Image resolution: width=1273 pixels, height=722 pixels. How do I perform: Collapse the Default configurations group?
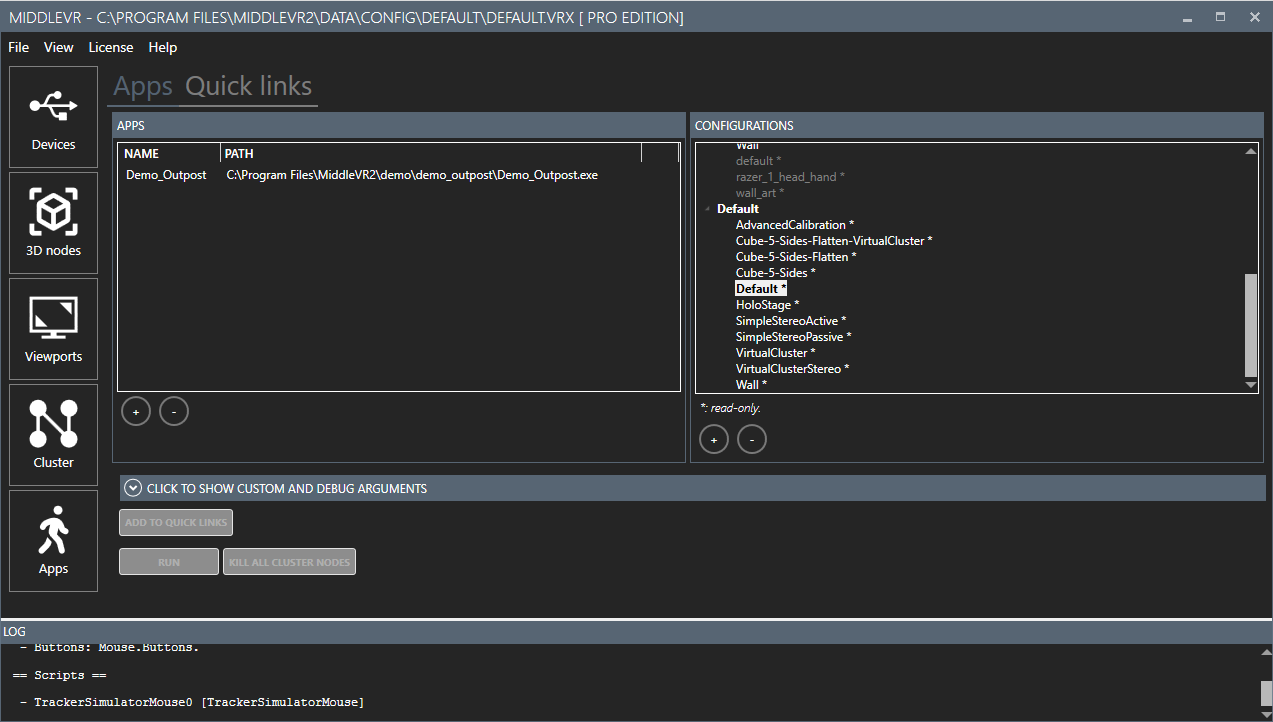click(708, 209)
